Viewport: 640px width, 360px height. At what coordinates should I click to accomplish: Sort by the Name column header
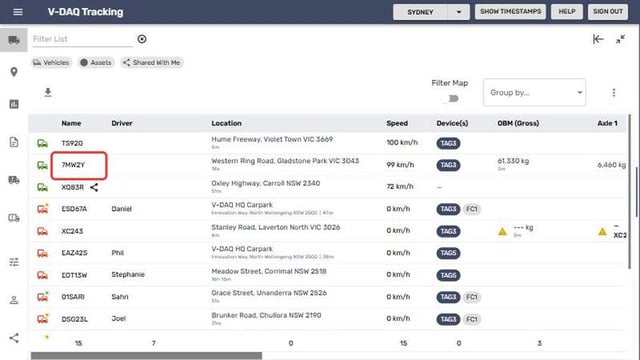71,123
